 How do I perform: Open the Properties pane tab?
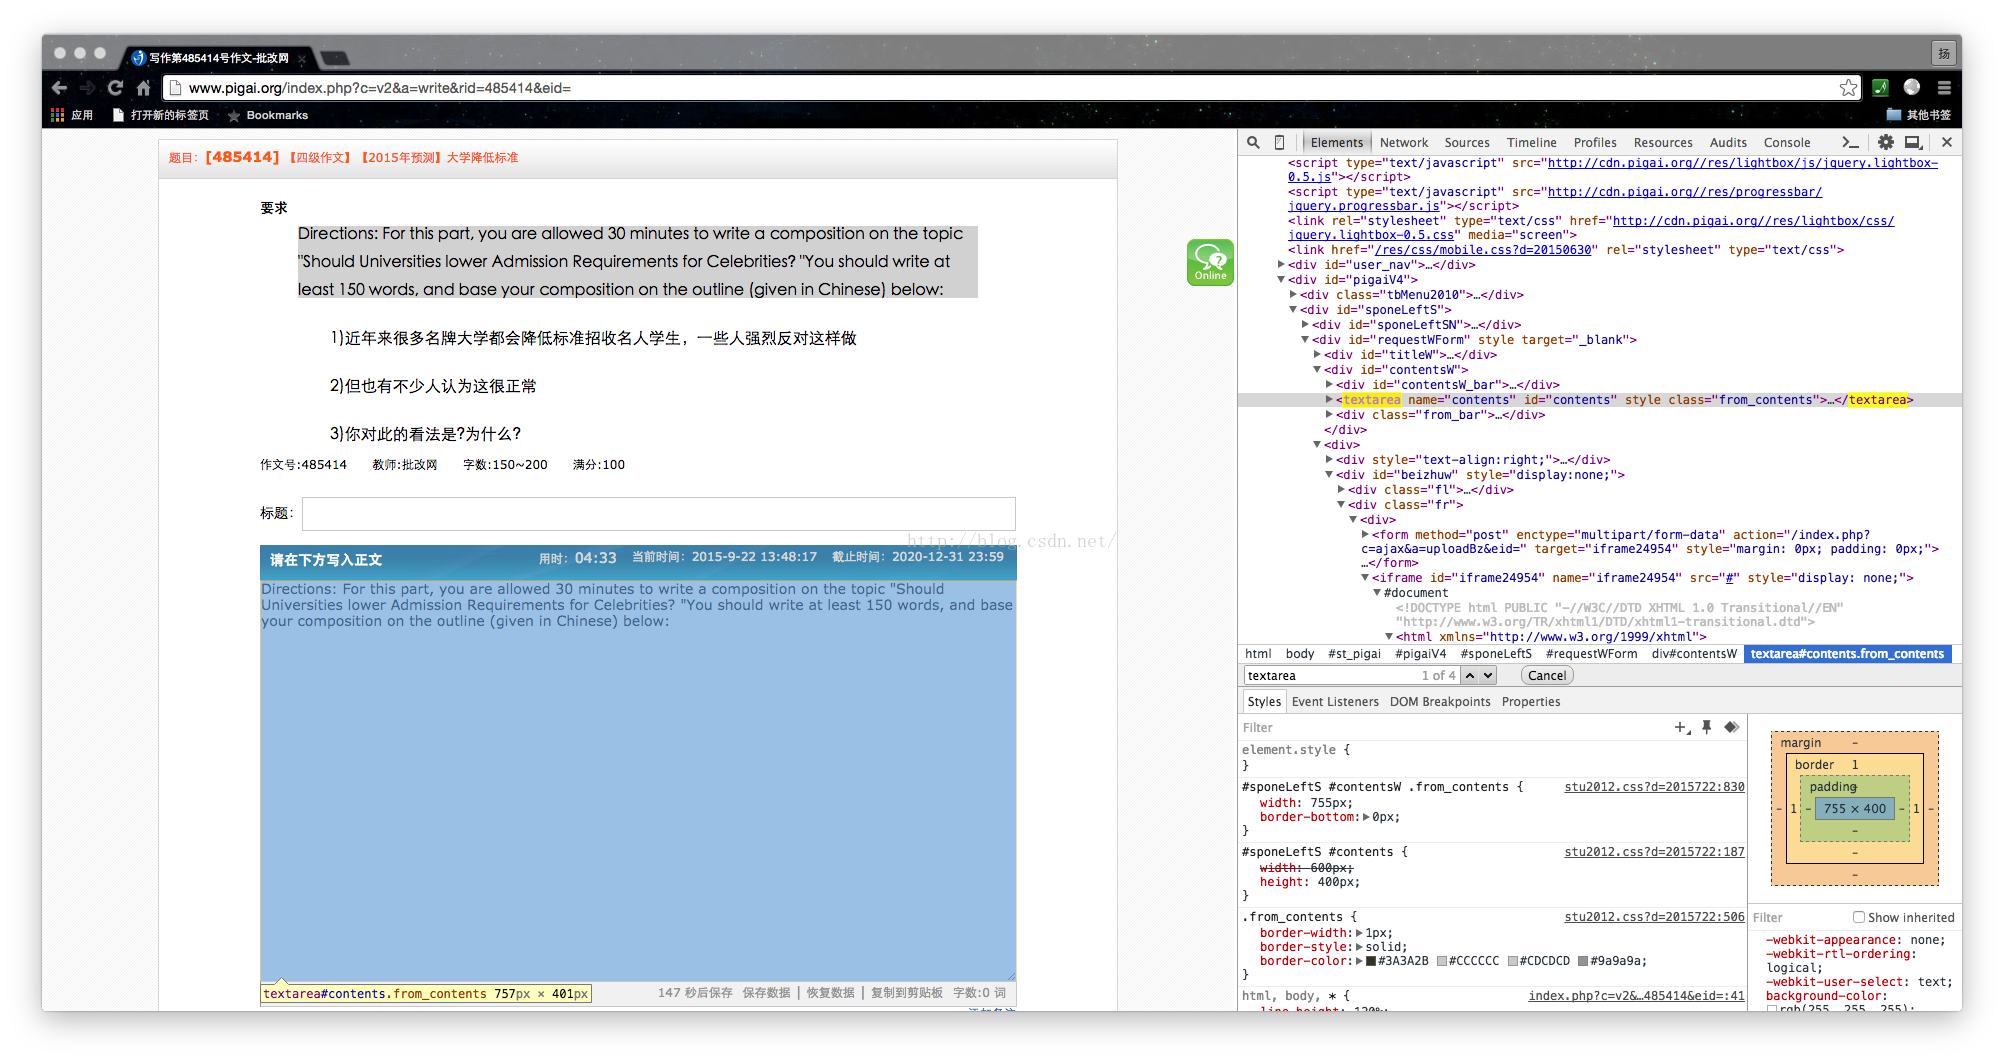point(1531,702)
